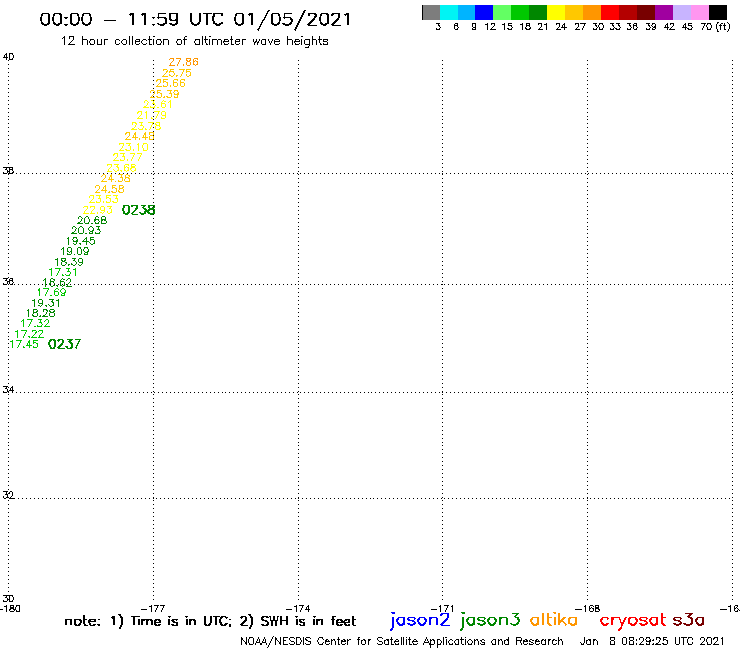
Task: Click the 0237 pass time label
Action: click(x=64, y=344)
